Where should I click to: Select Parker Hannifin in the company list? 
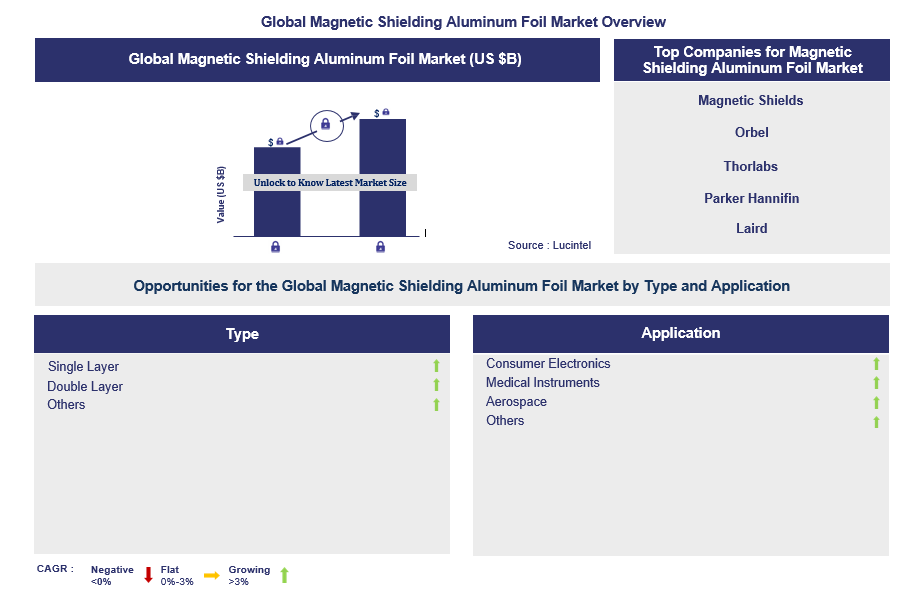tap(751, 198)
